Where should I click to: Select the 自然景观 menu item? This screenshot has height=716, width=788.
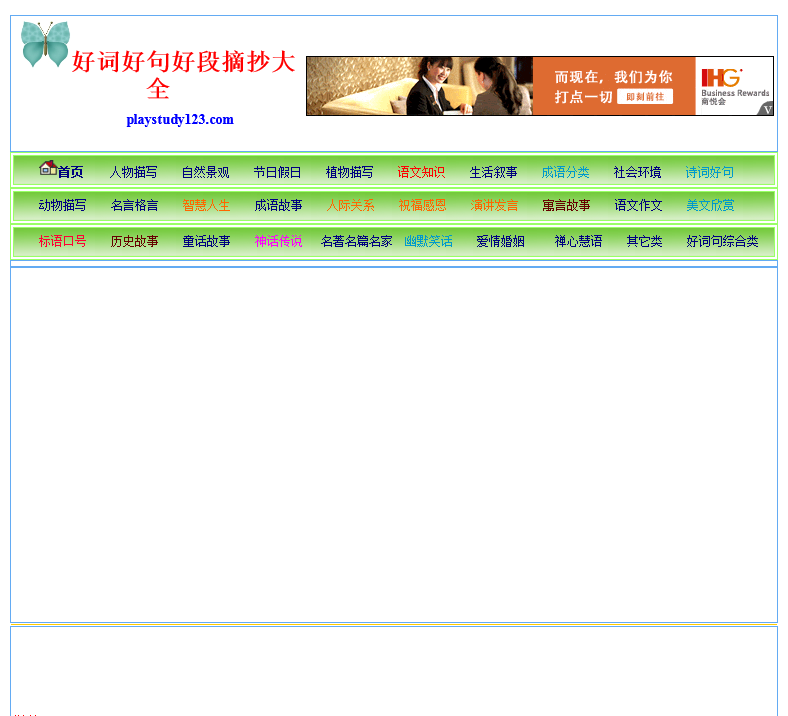pyautogui.click(x=206, y=172)
